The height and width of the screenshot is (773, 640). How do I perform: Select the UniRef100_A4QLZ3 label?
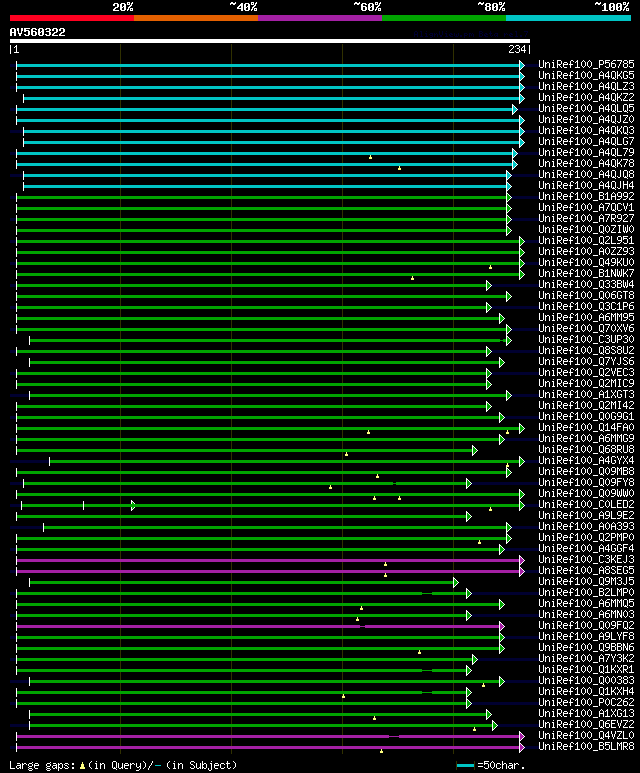[586, 86]
